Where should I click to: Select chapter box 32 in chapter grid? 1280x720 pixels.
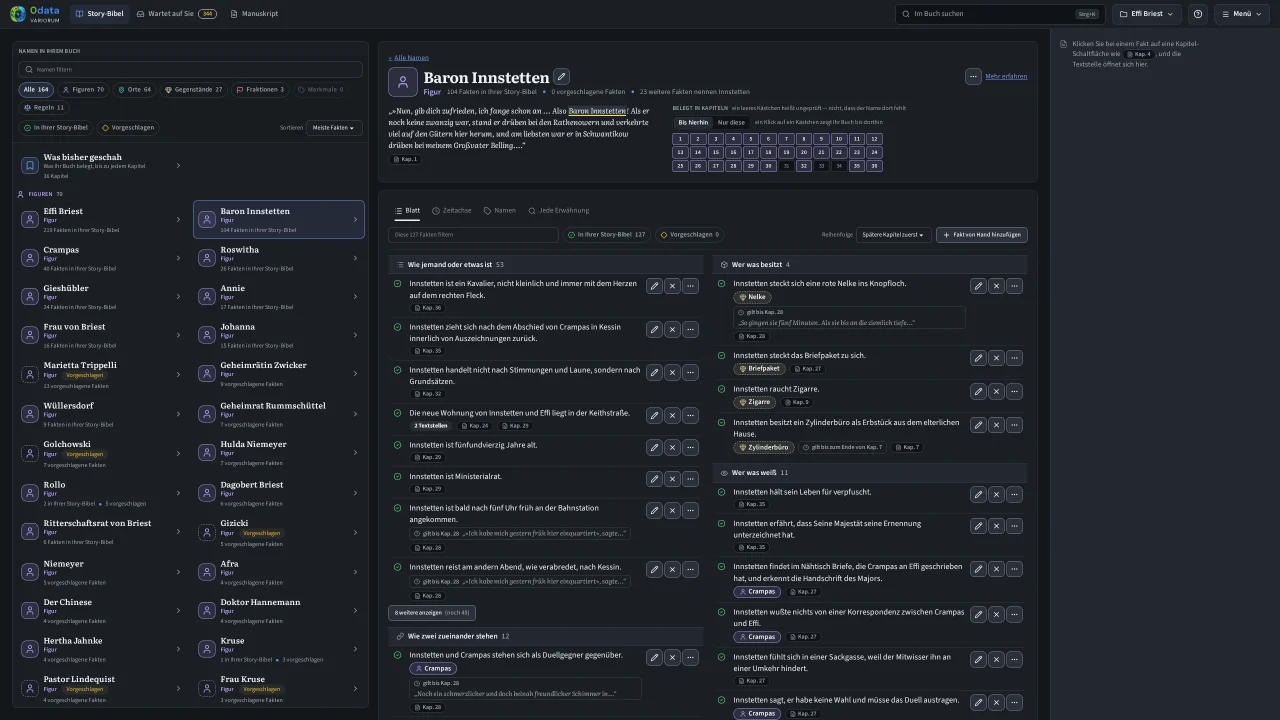tap(804, 166)
